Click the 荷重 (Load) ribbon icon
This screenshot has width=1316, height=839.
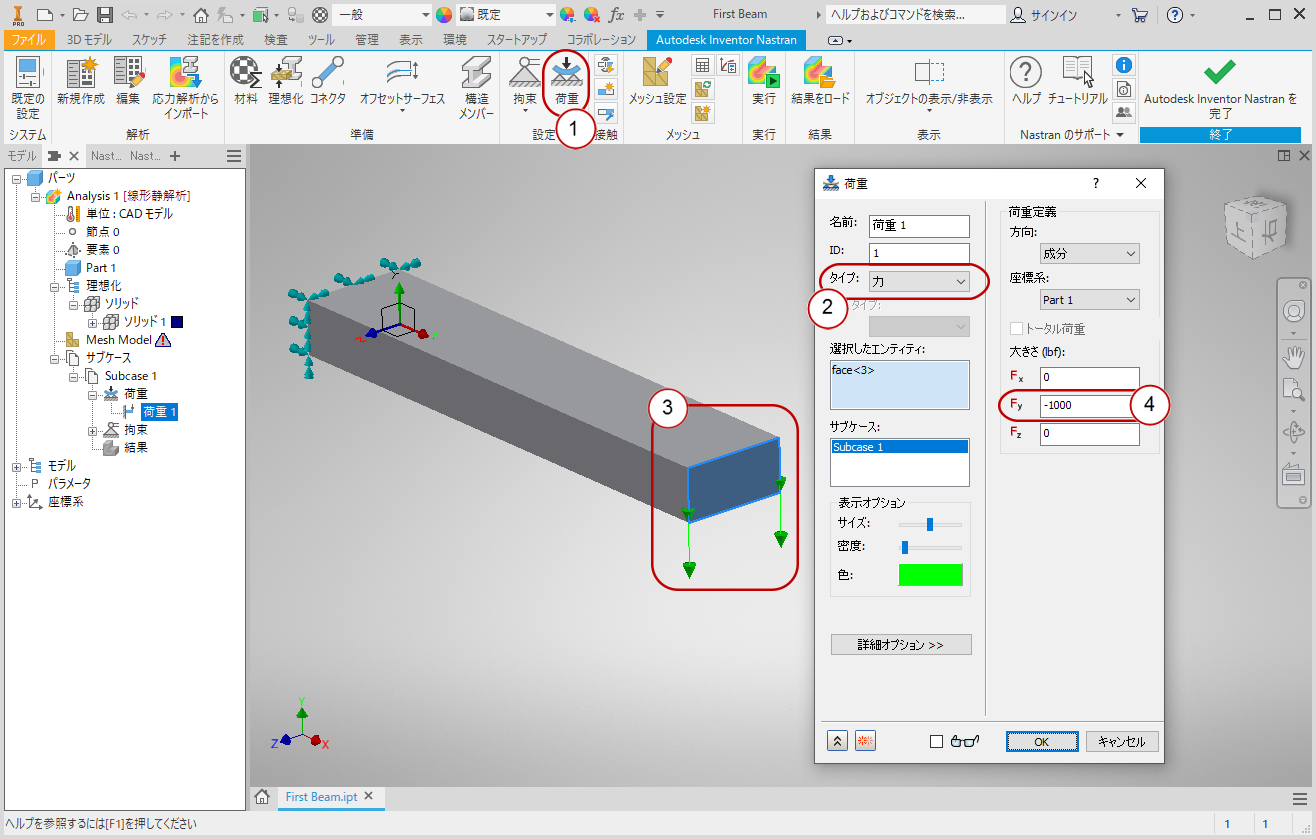[x=566, y=80]
